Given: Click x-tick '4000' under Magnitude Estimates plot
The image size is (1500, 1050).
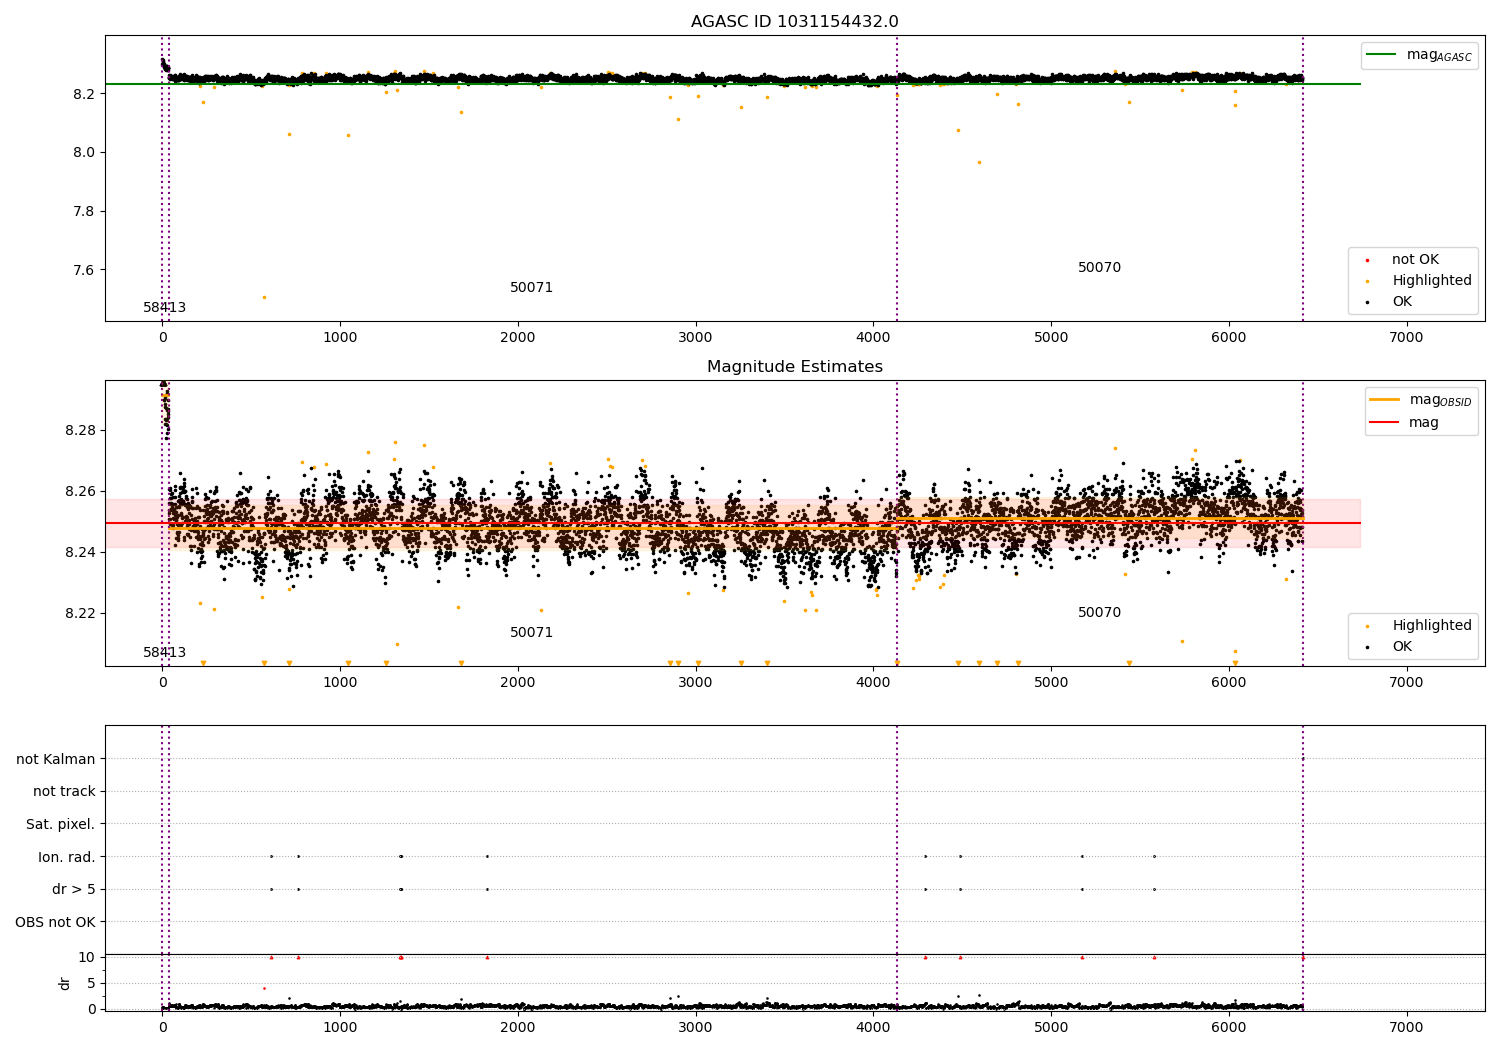Looking at the screenshot, I should pos(873,683).
